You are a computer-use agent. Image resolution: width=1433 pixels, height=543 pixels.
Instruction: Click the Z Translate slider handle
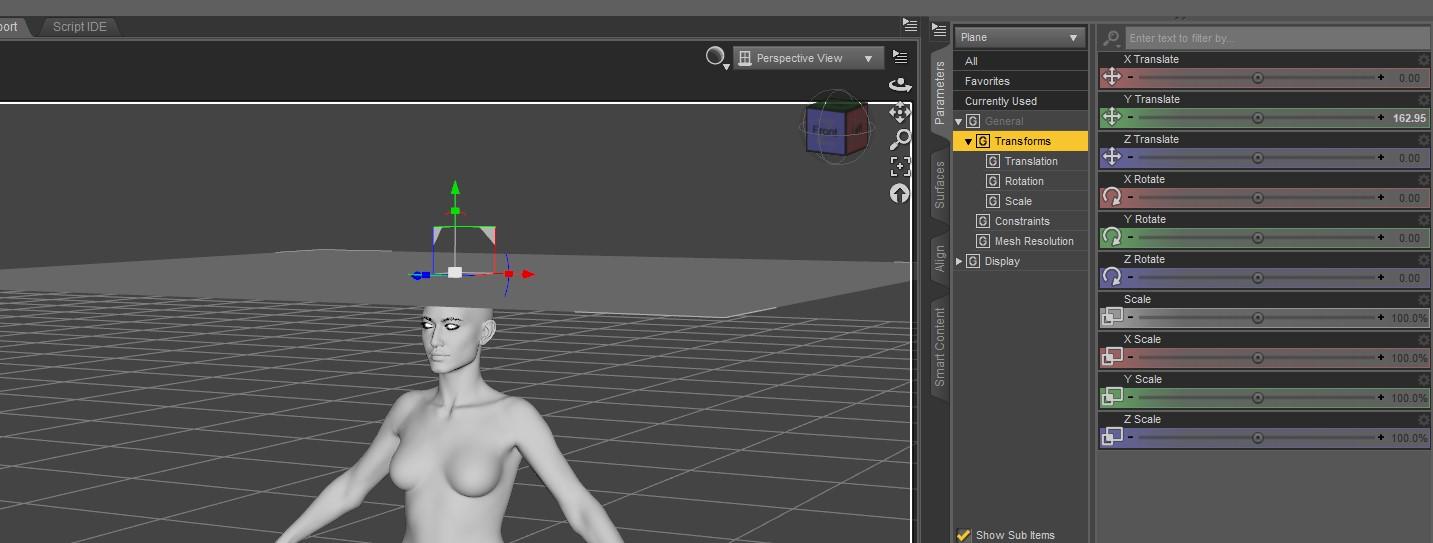(x=1258, y=157)
